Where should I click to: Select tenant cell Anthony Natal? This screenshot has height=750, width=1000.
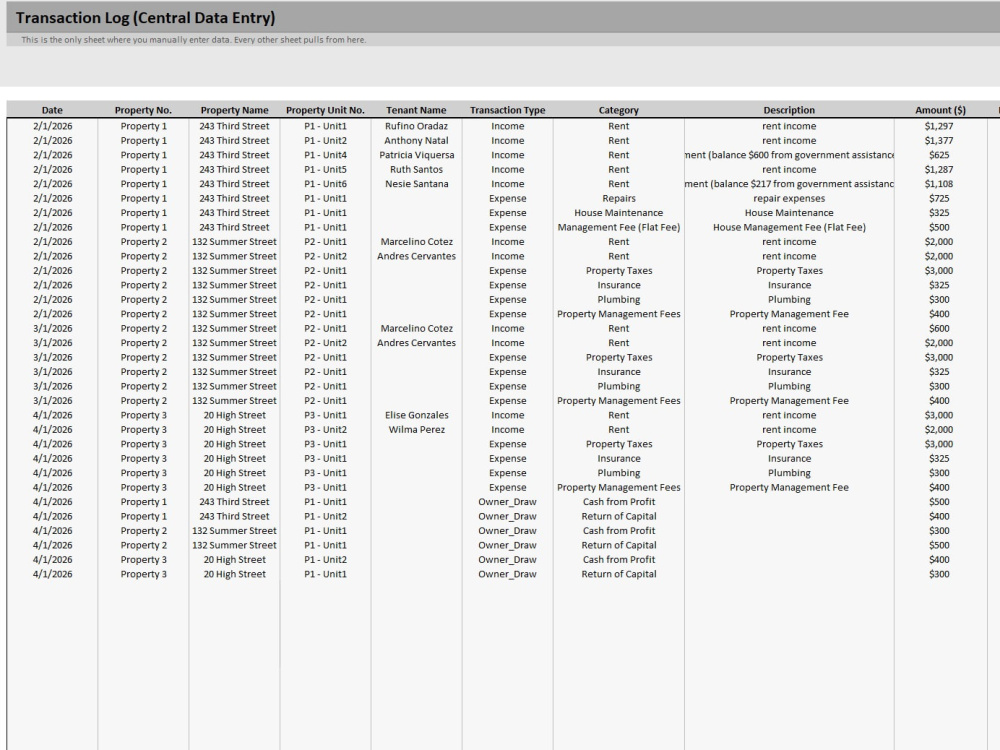tap(416, 140)
